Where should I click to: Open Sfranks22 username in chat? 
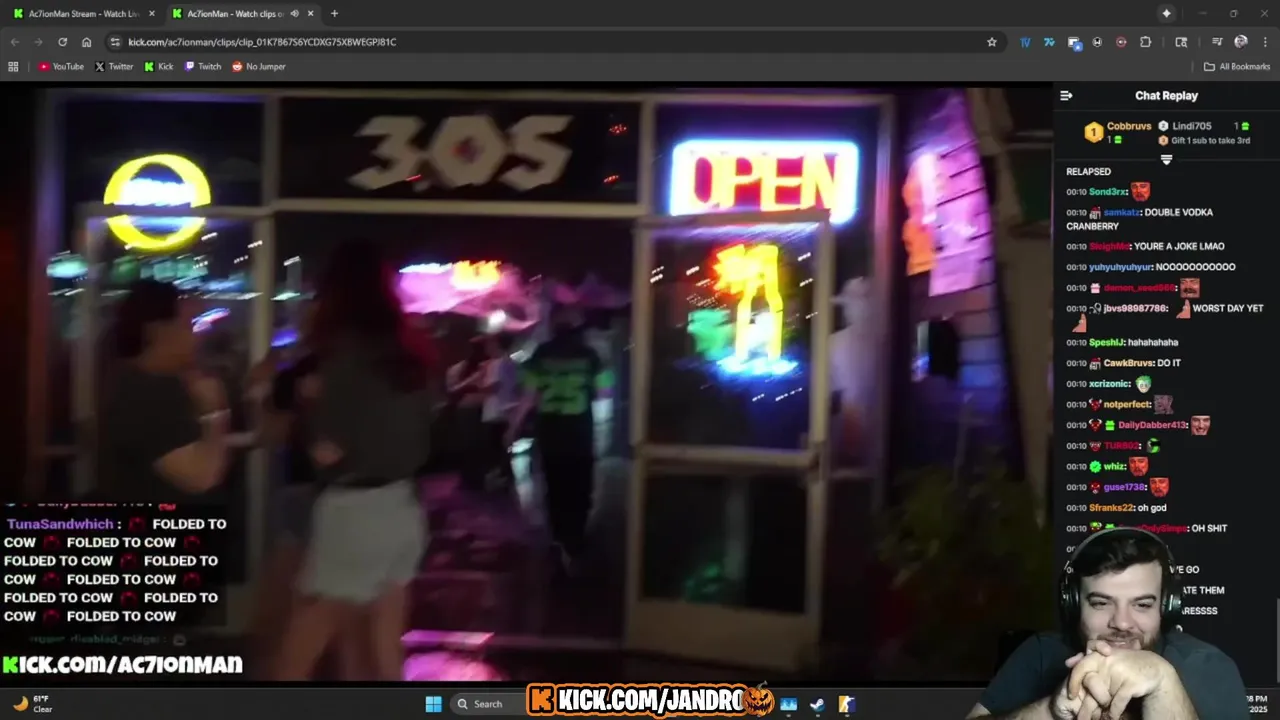tap(1112, 508)
